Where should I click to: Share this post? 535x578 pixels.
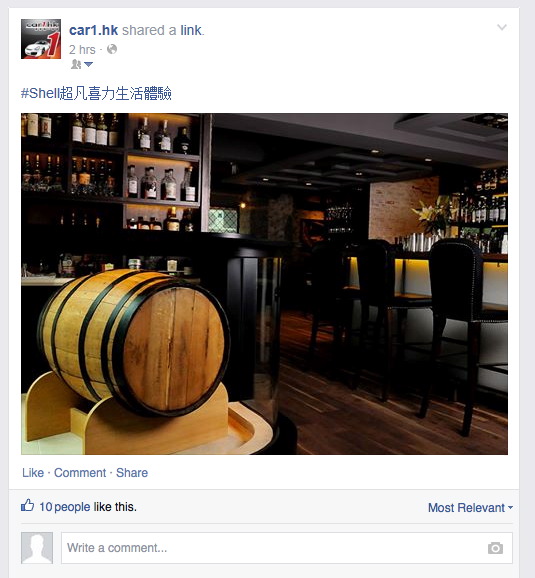click(x=132, y=473)
